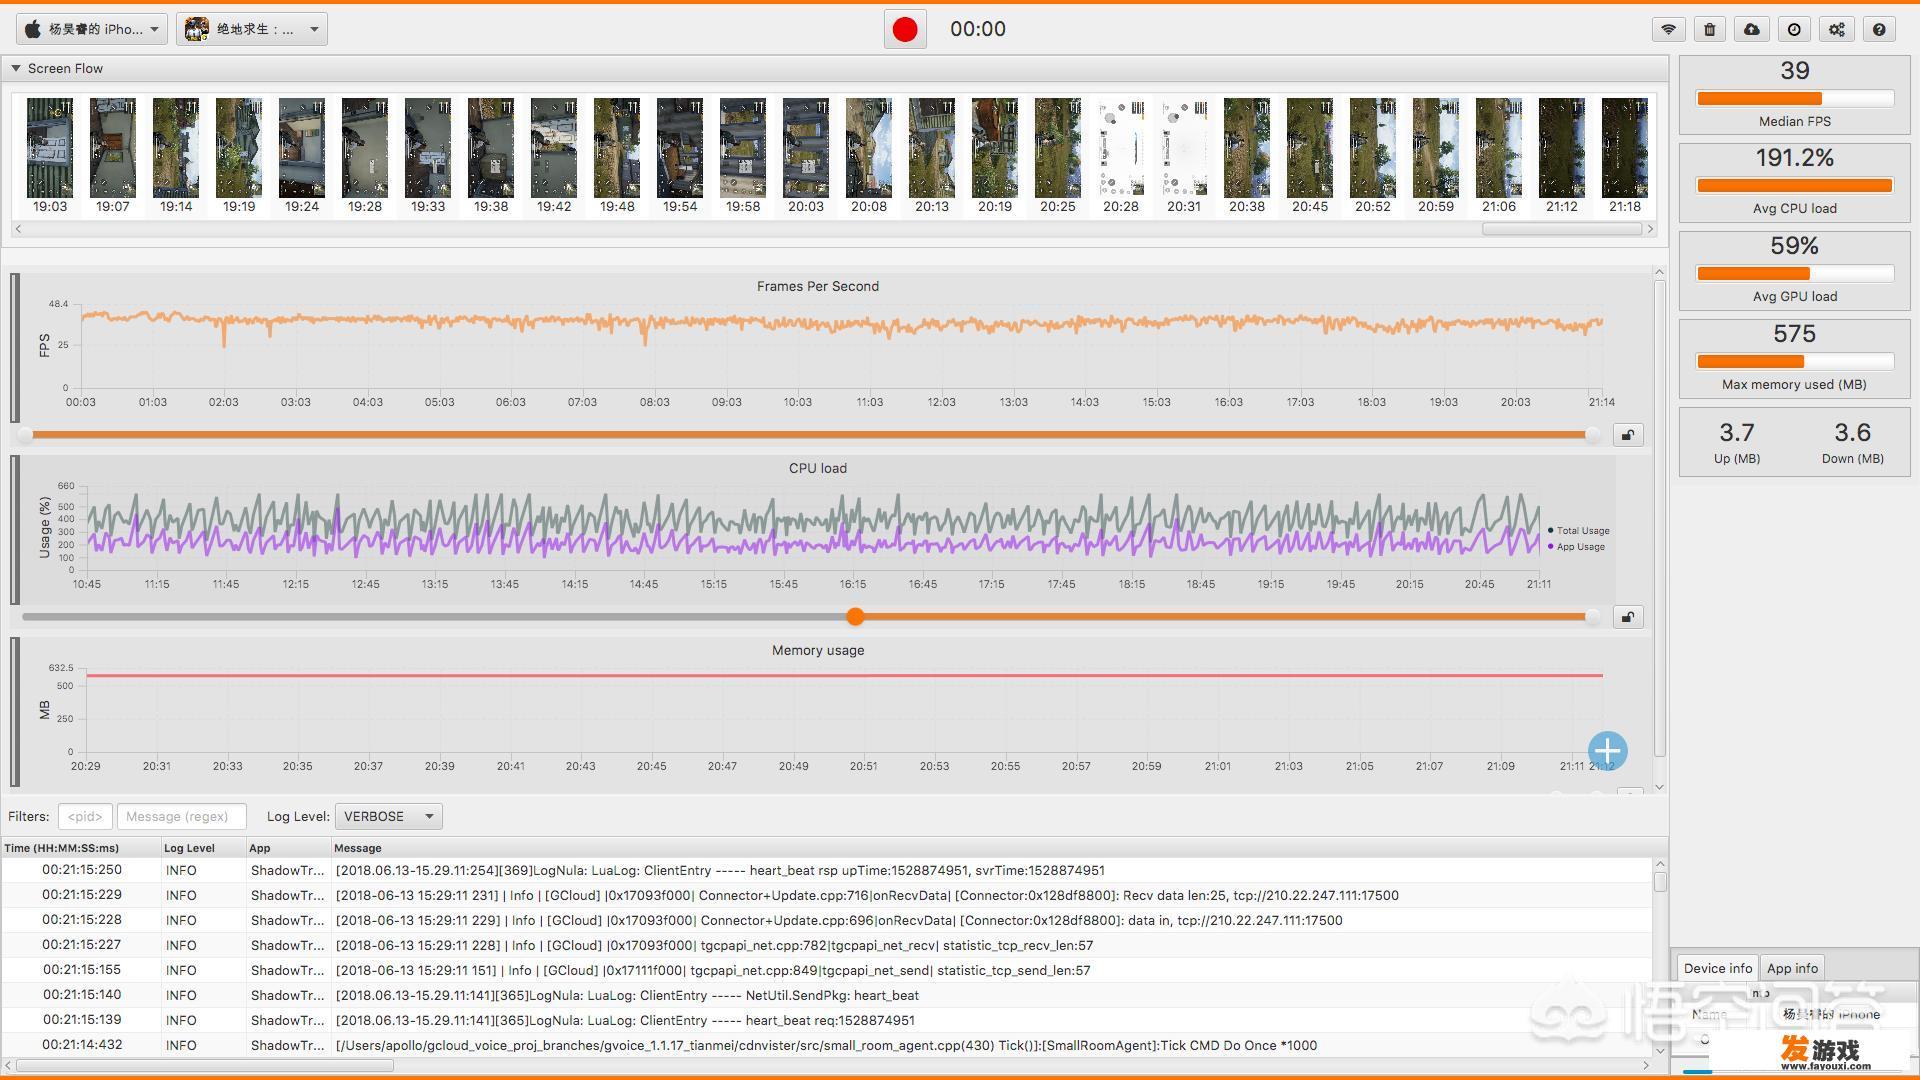
Task: Click the Screen Flow scroll left arrow
Action: pos(18,229)
